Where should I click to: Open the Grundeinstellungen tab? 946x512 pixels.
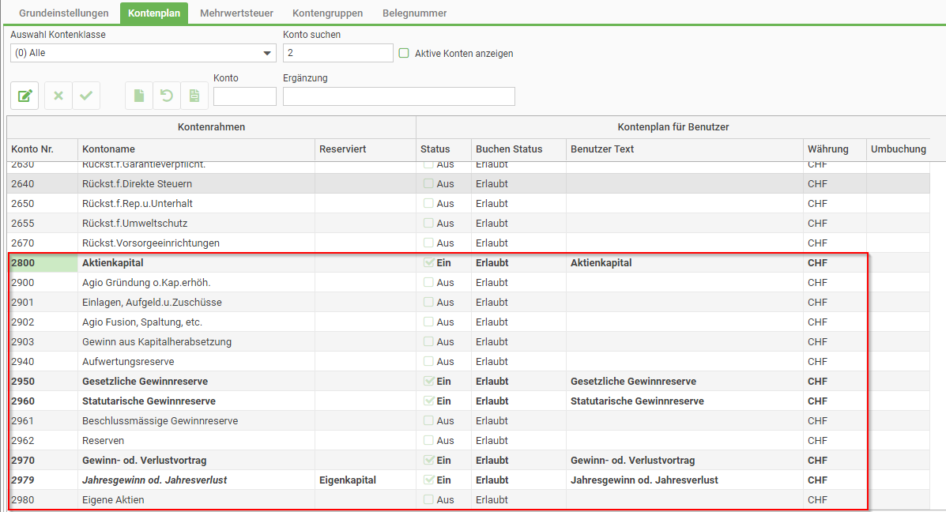point(63,13)
